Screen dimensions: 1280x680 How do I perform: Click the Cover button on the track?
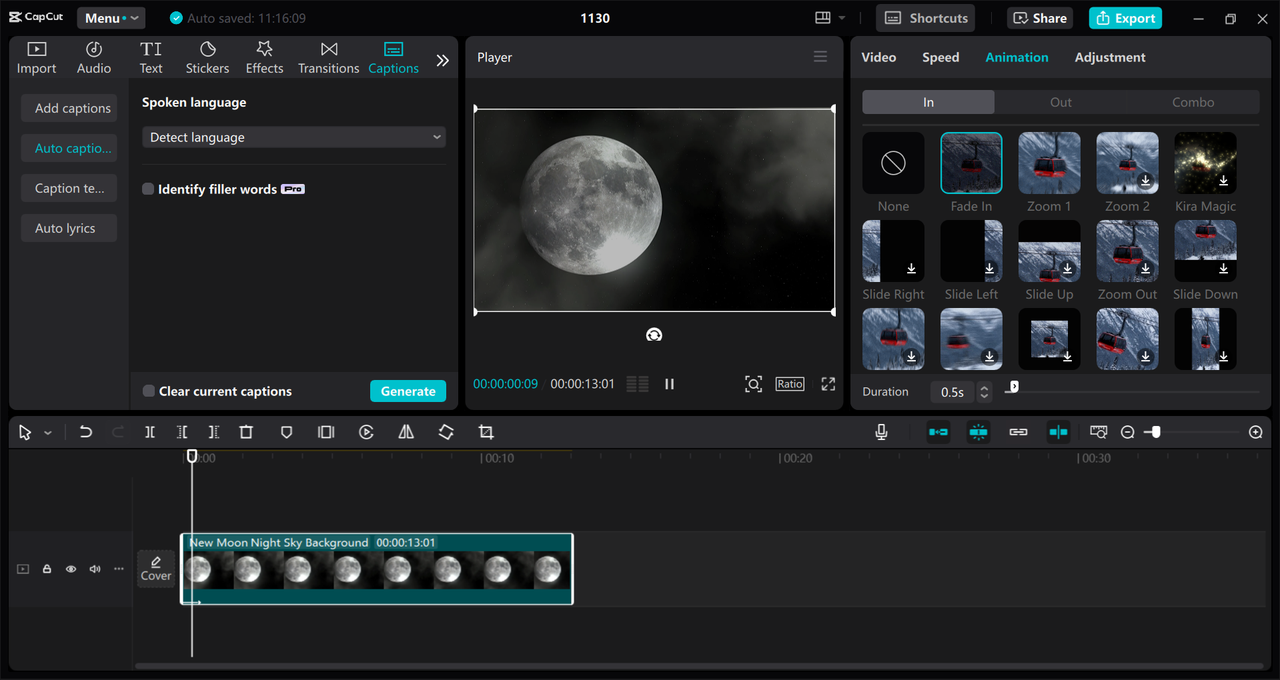click(156, 568)
